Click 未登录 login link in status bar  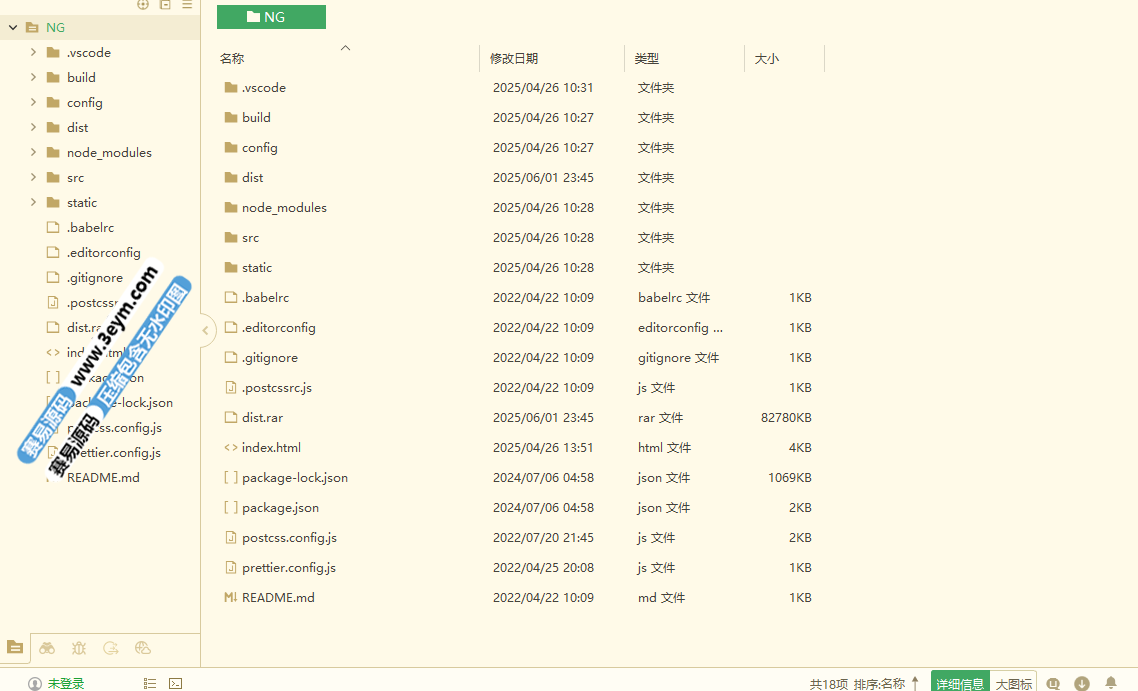point(66,684)
